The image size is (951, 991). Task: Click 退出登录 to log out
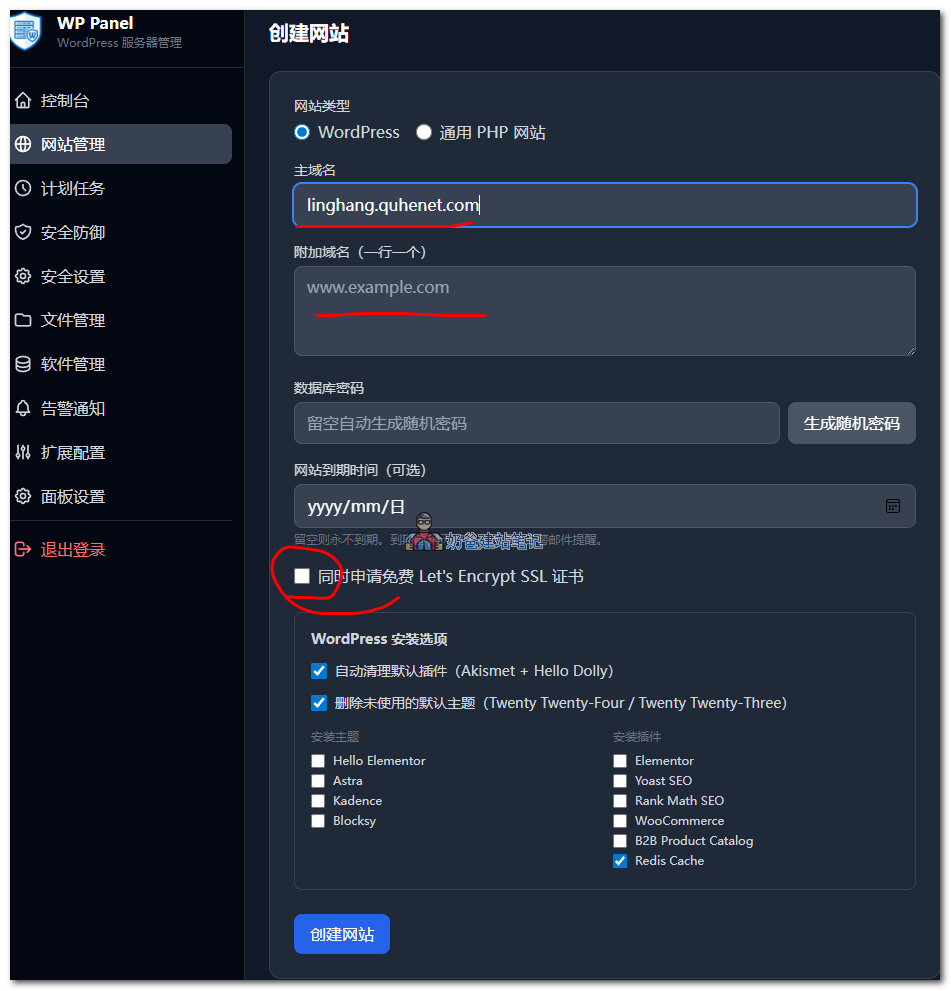pyautogui.click(x=121, y=549)
